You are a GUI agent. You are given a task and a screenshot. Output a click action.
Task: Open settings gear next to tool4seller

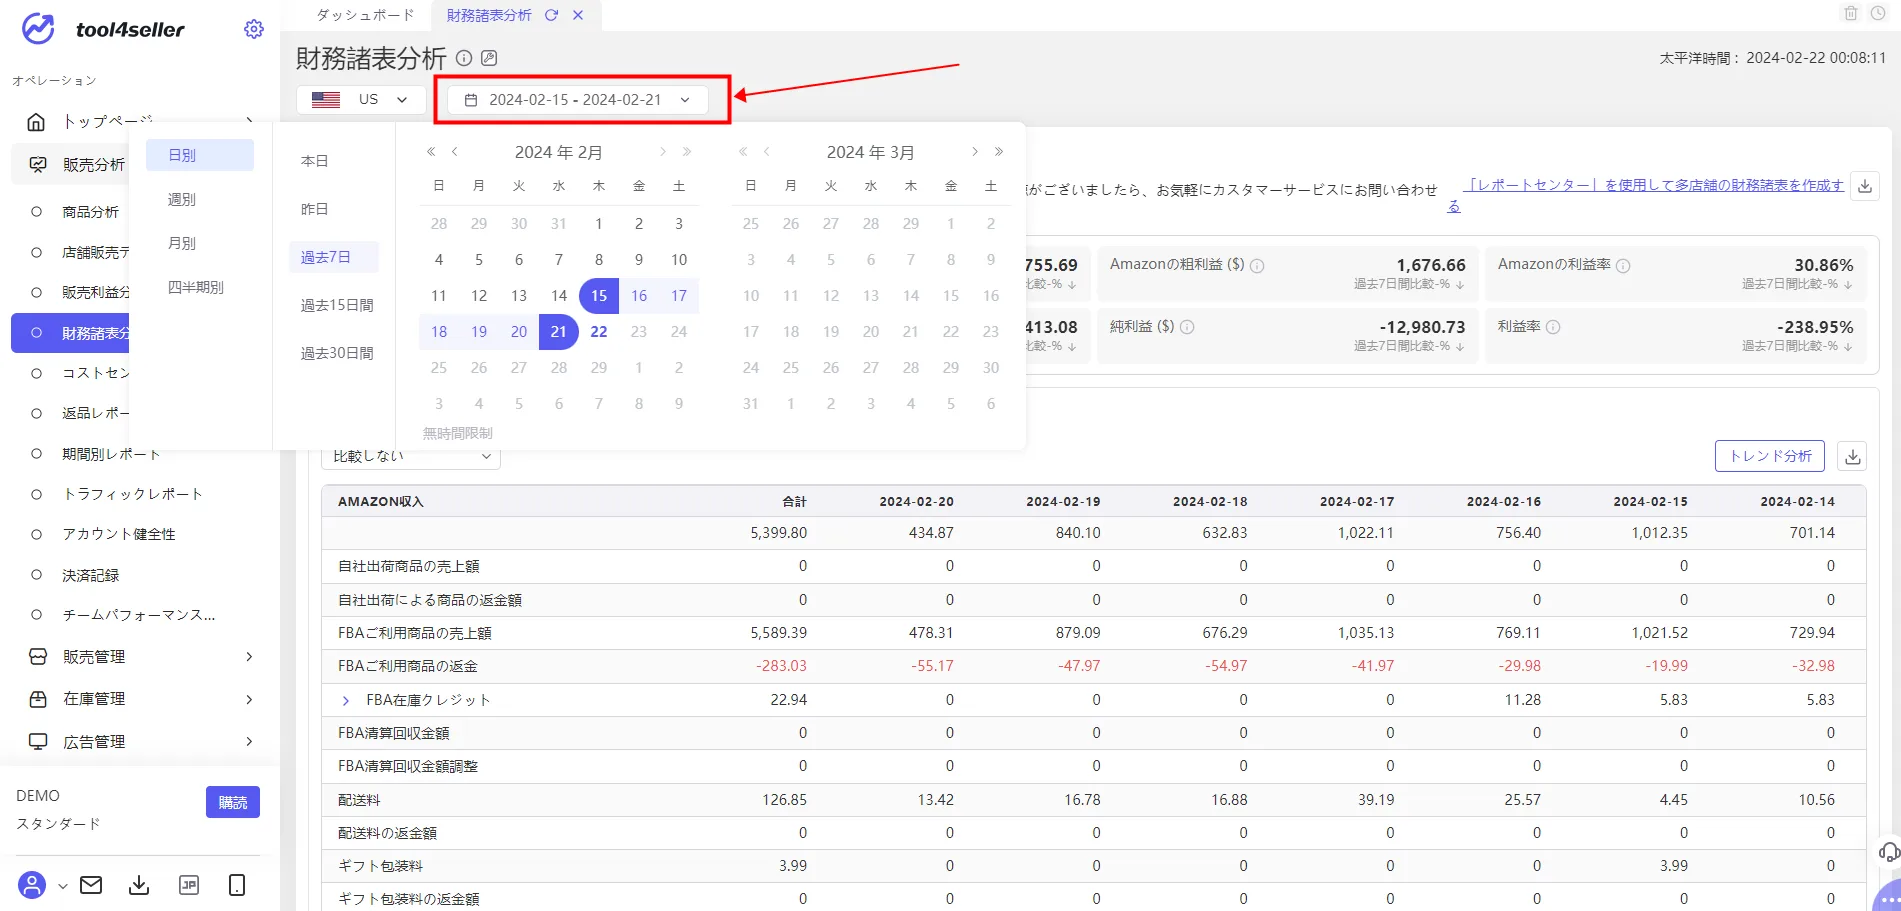[x=254, y=29]
